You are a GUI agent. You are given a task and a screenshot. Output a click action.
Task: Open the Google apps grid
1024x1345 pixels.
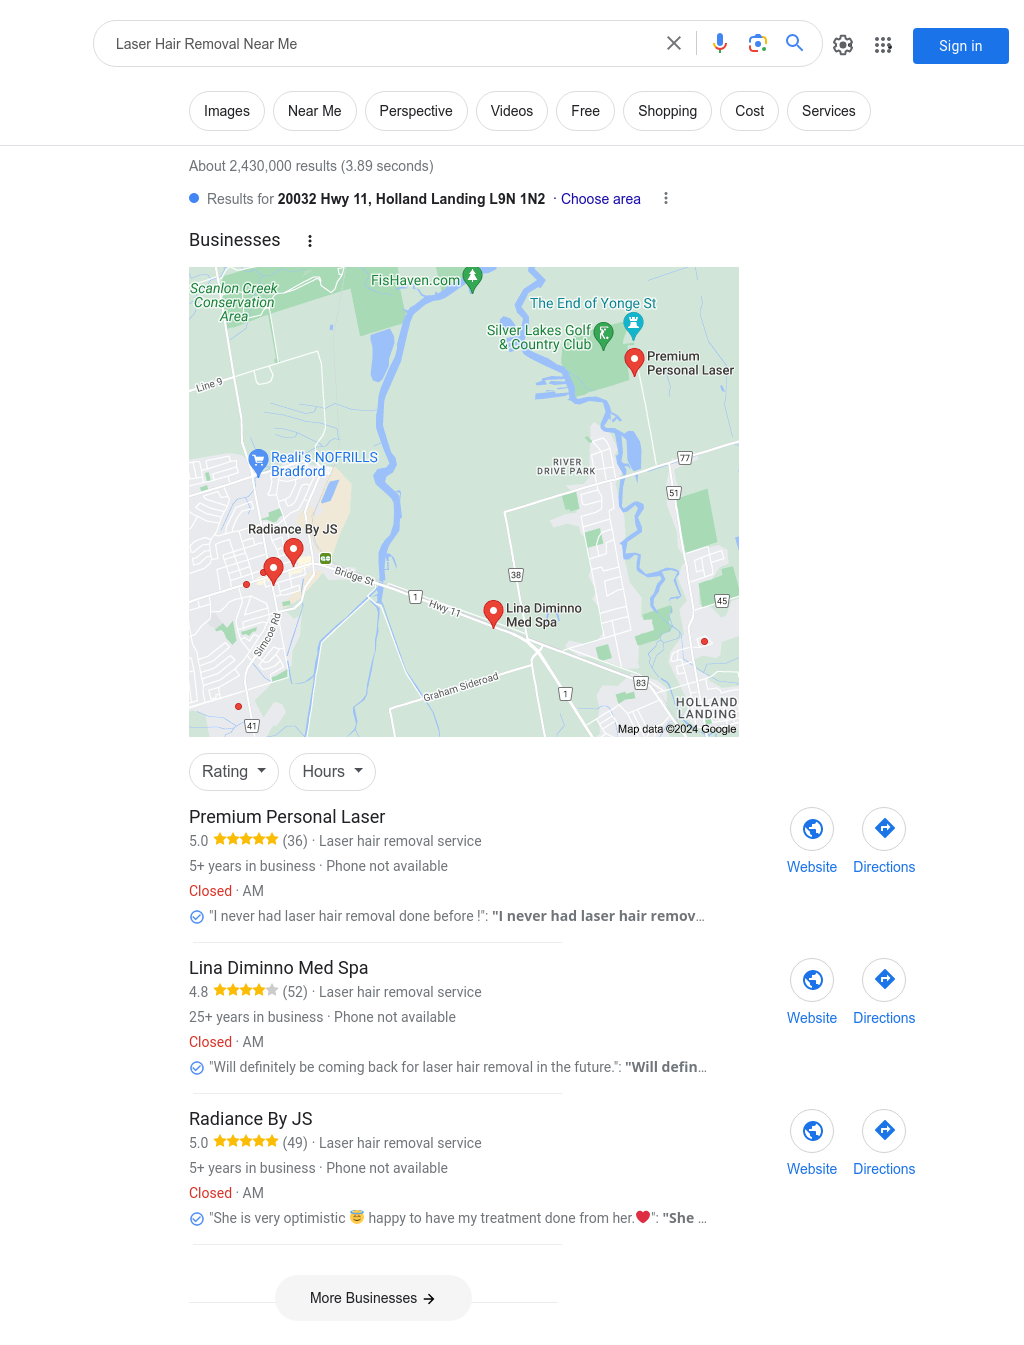883,45
